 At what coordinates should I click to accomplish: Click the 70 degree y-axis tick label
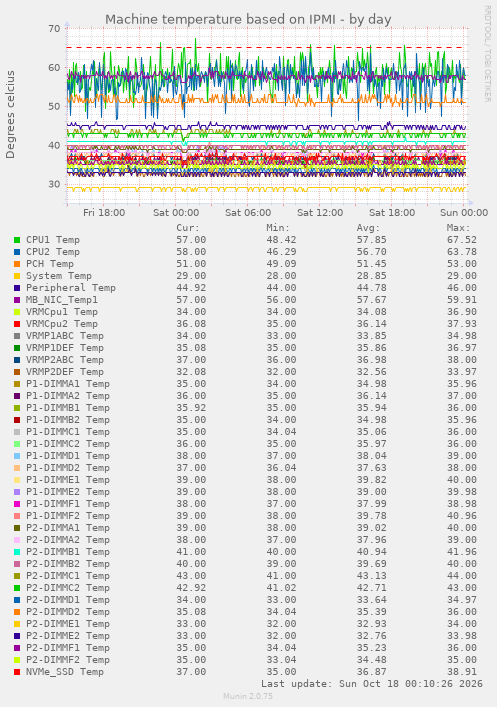[x=54, y=28]
